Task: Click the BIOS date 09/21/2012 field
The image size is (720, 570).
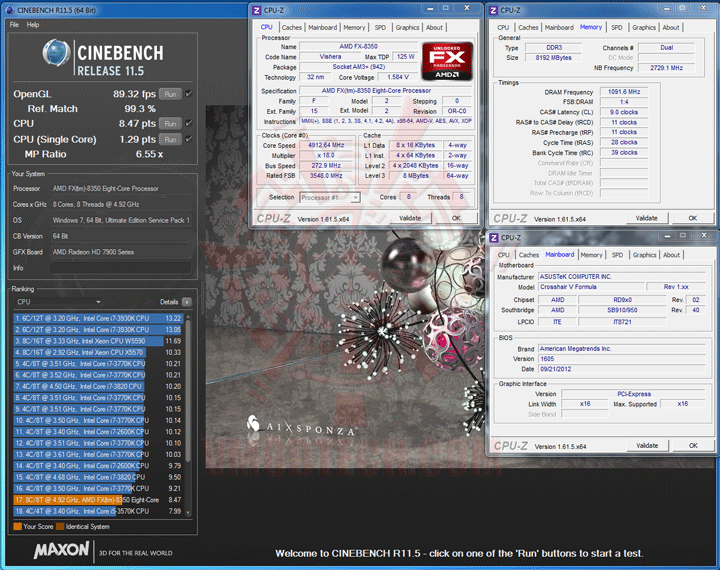Action: pos(622,369)
